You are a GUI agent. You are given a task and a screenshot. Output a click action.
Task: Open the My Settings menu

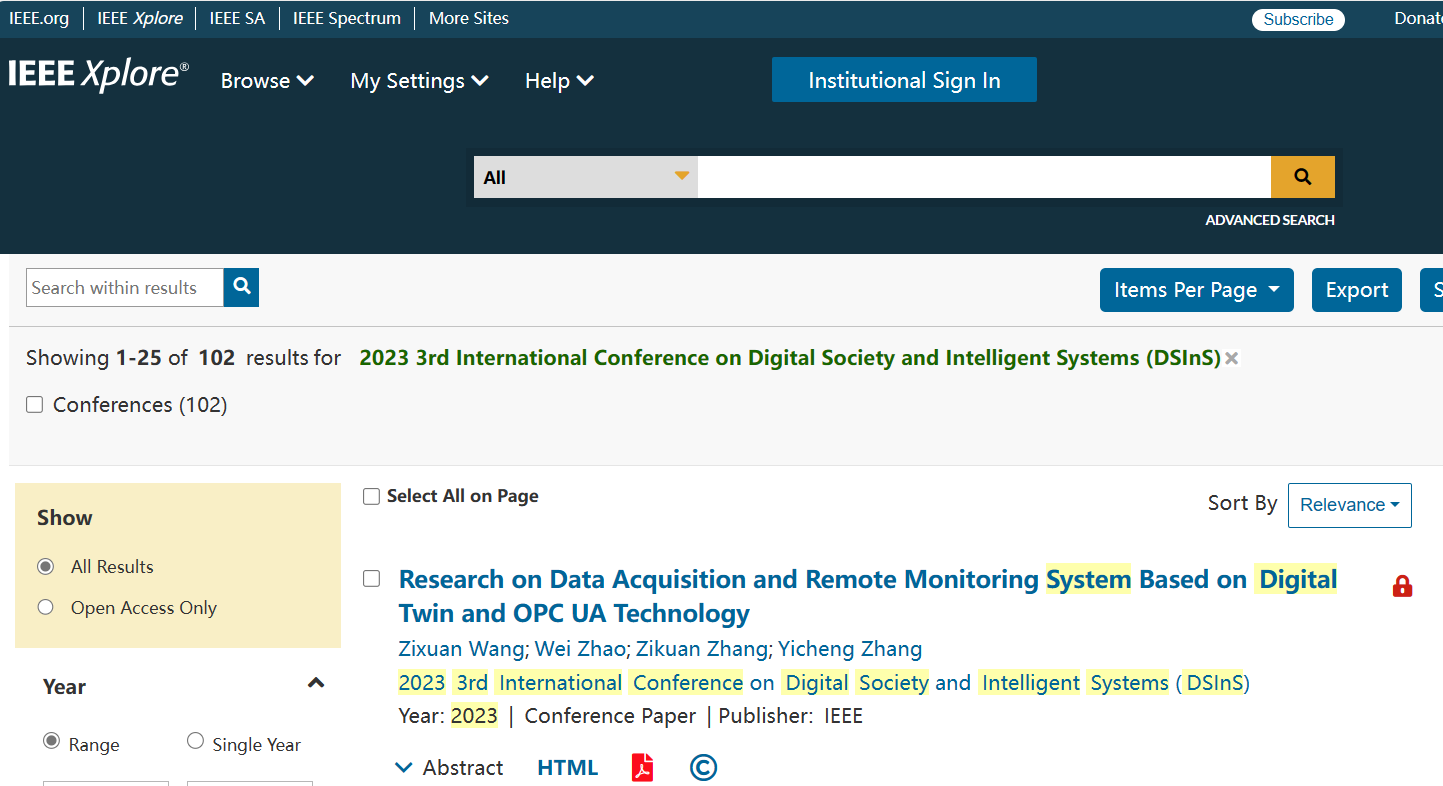click(x=419, y=81)
